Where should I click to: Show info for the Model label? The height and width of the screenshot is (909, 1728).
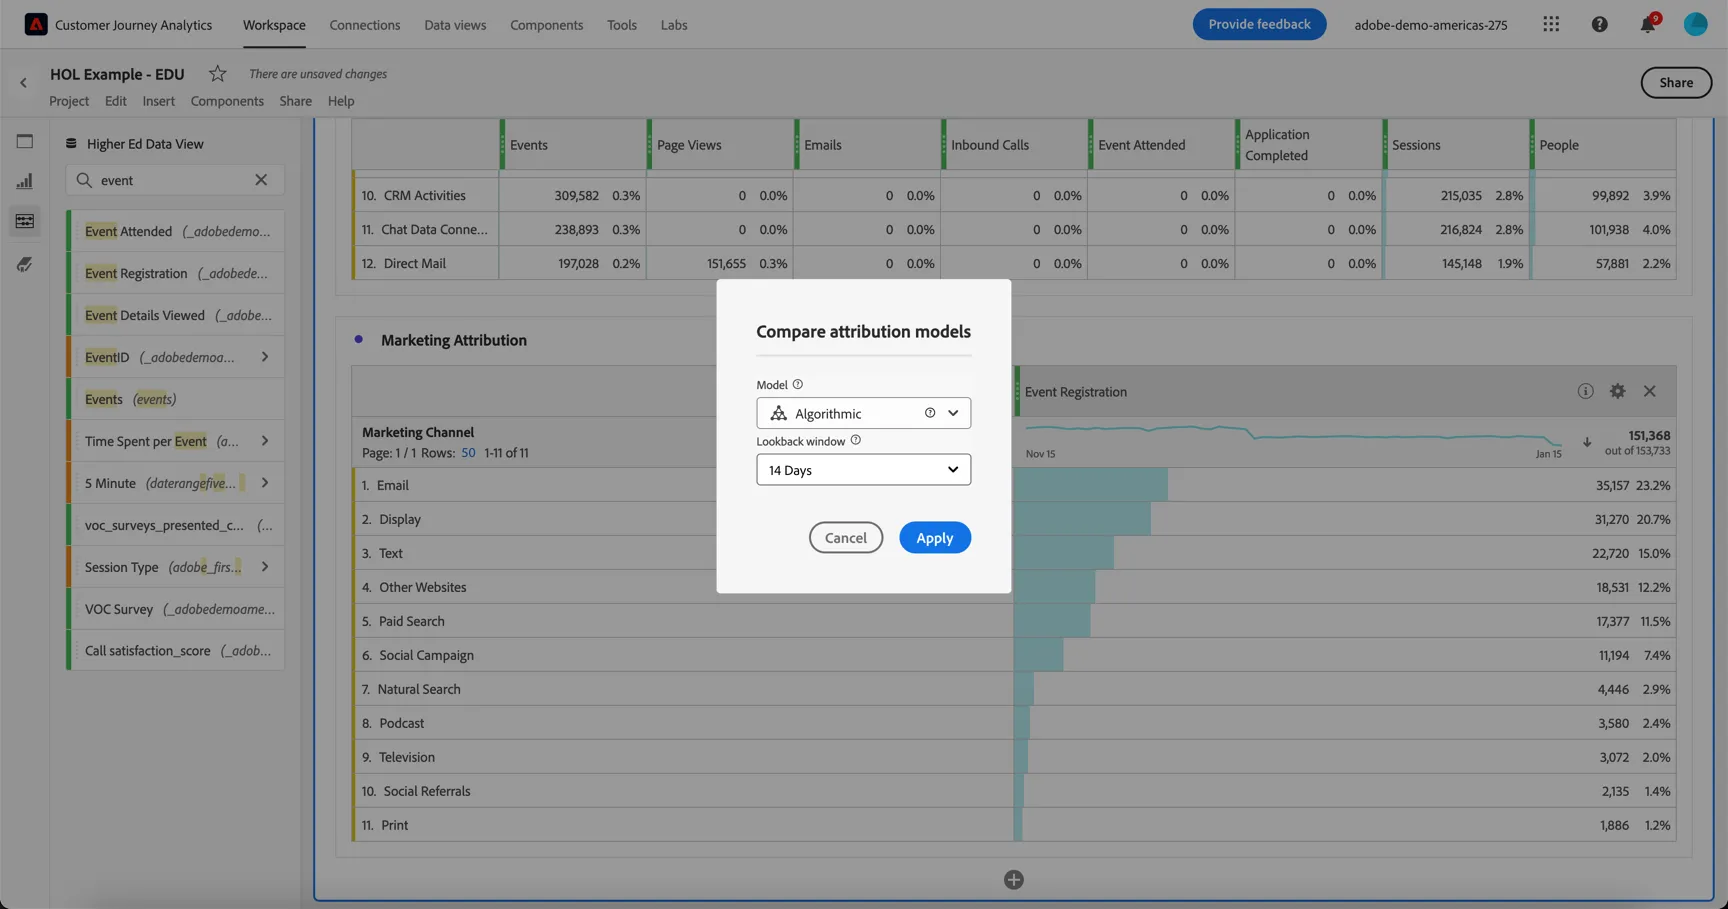798,384
